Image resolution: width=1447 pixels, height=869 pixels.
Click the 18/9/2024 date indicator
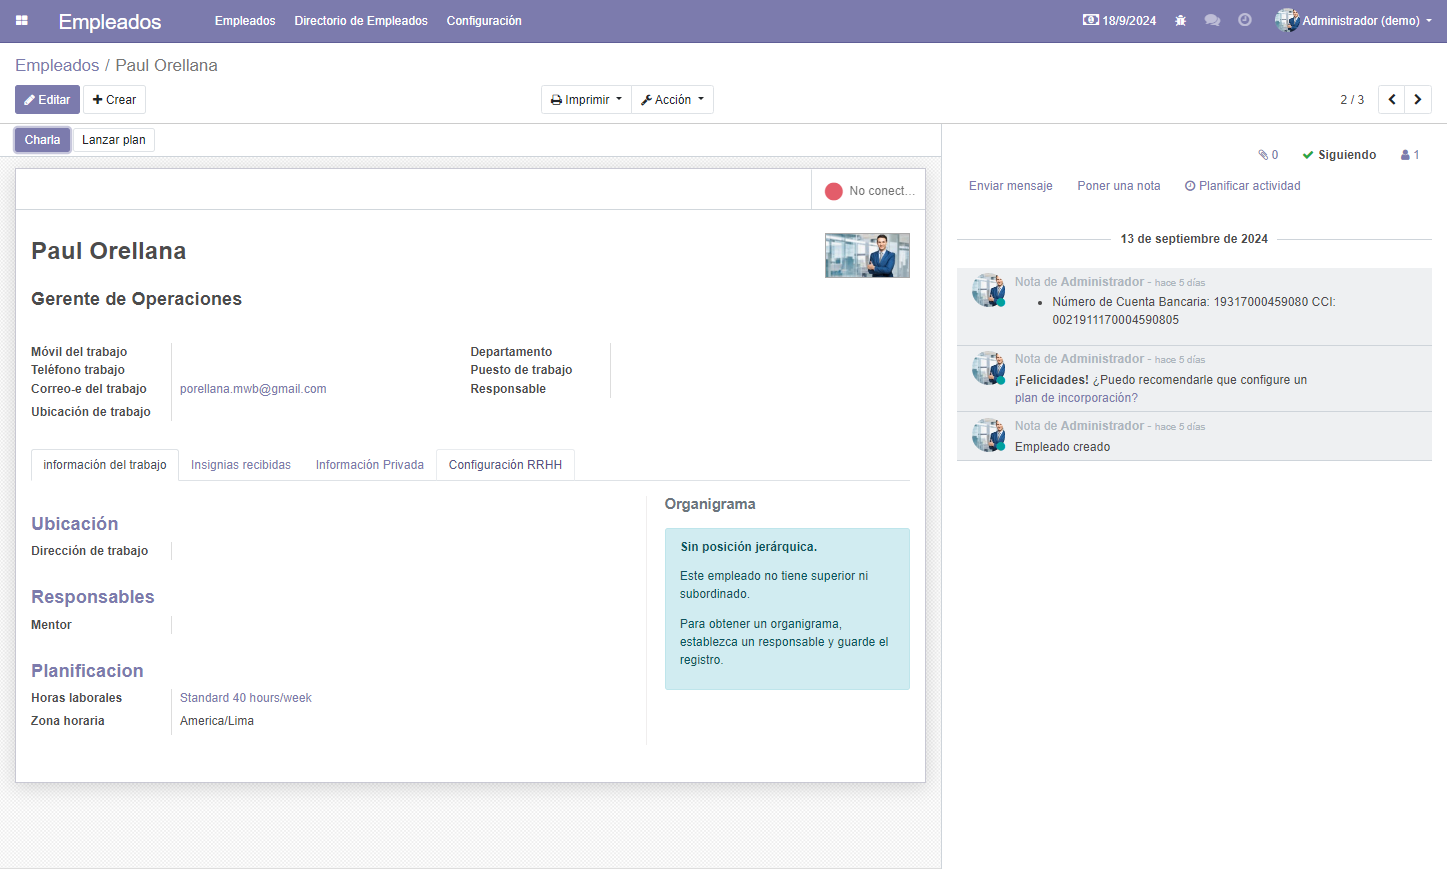pos(1120,21)
